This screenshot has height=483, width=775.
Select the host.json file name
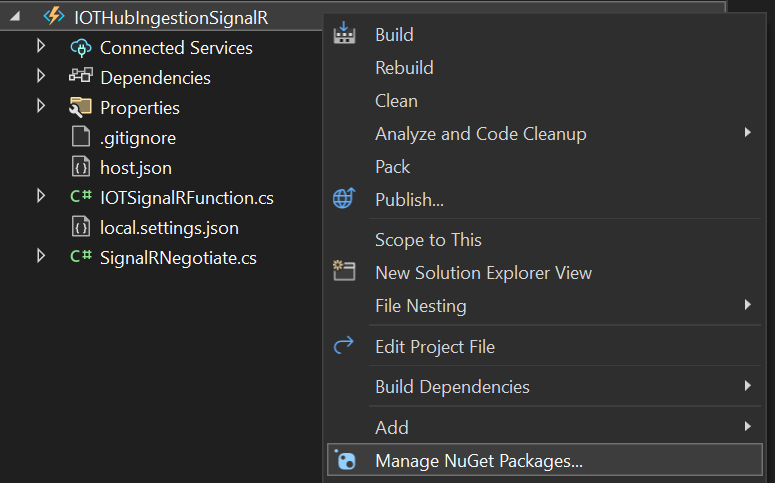point(136,168)
